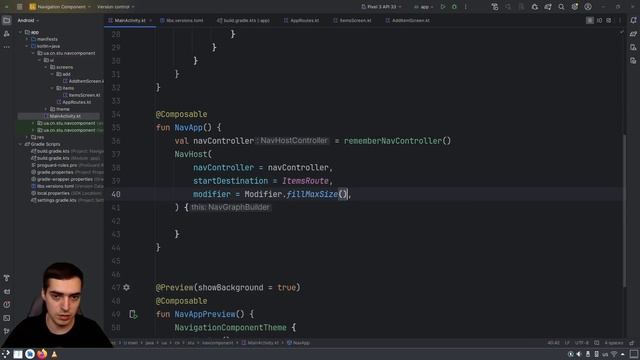Open the More tool windows ellipsis
Viewport: 640px width, 360px height.
click(x=7, y=47)
